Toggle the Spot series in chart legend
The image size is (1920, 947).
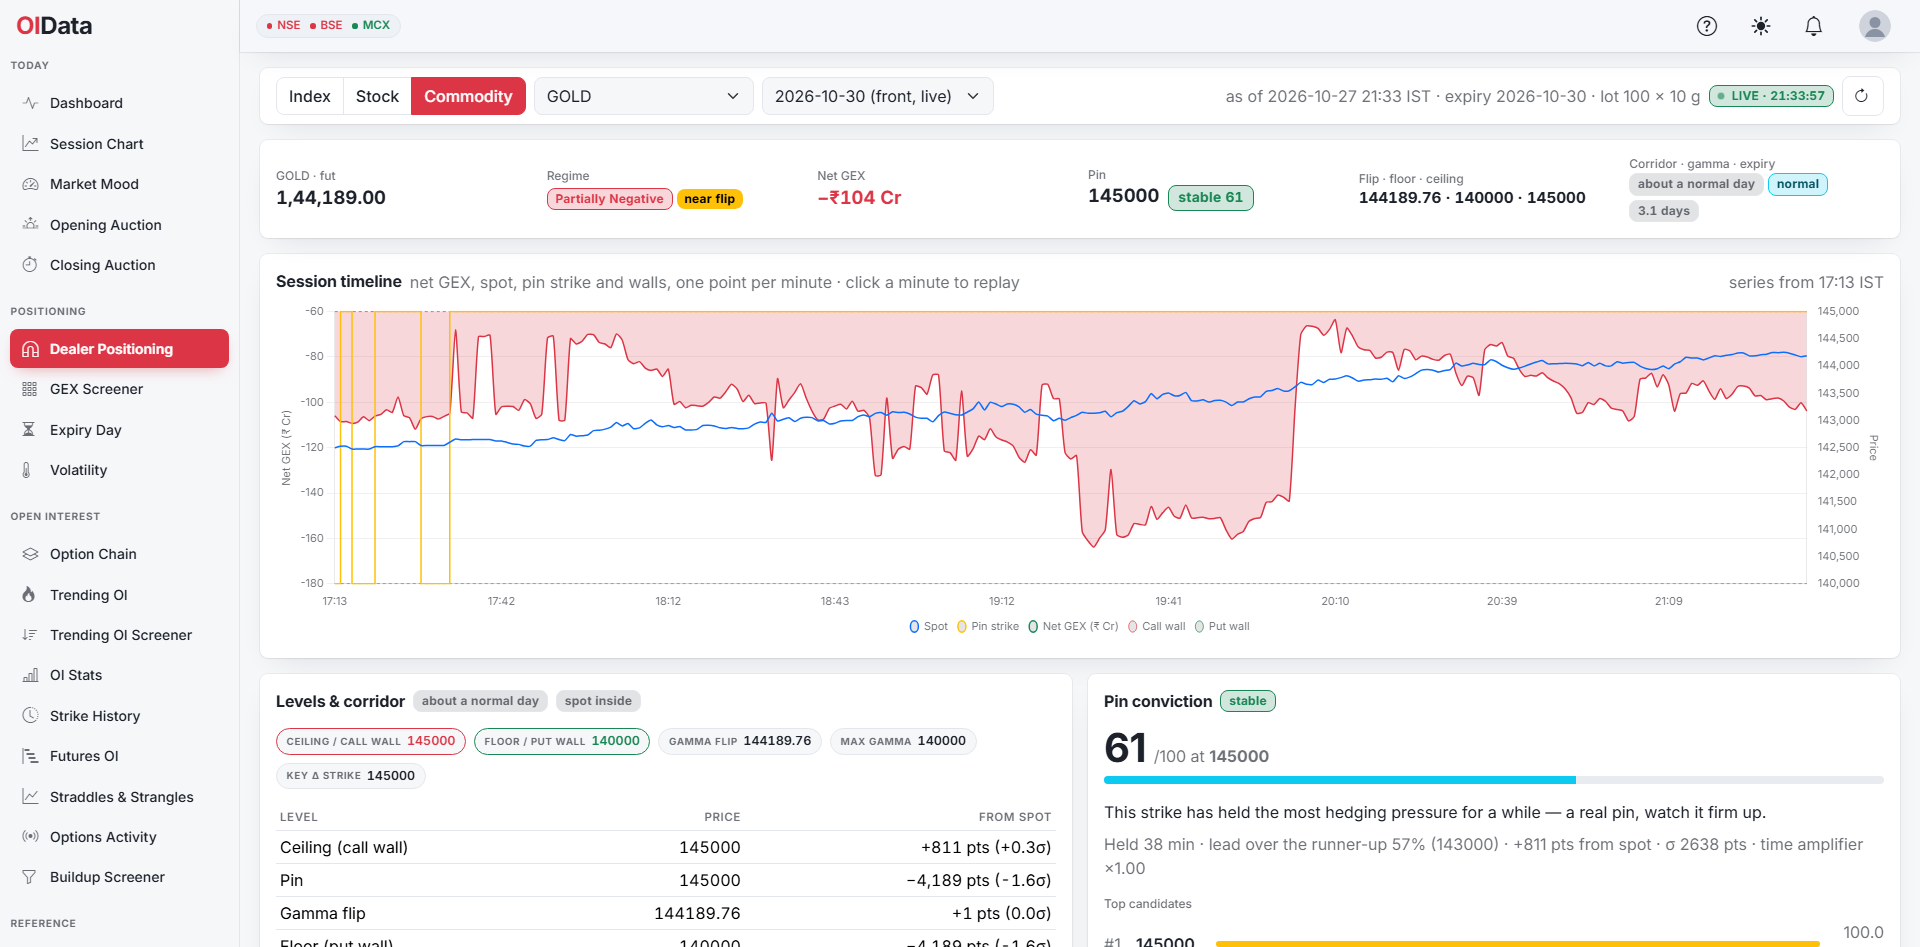928,627
